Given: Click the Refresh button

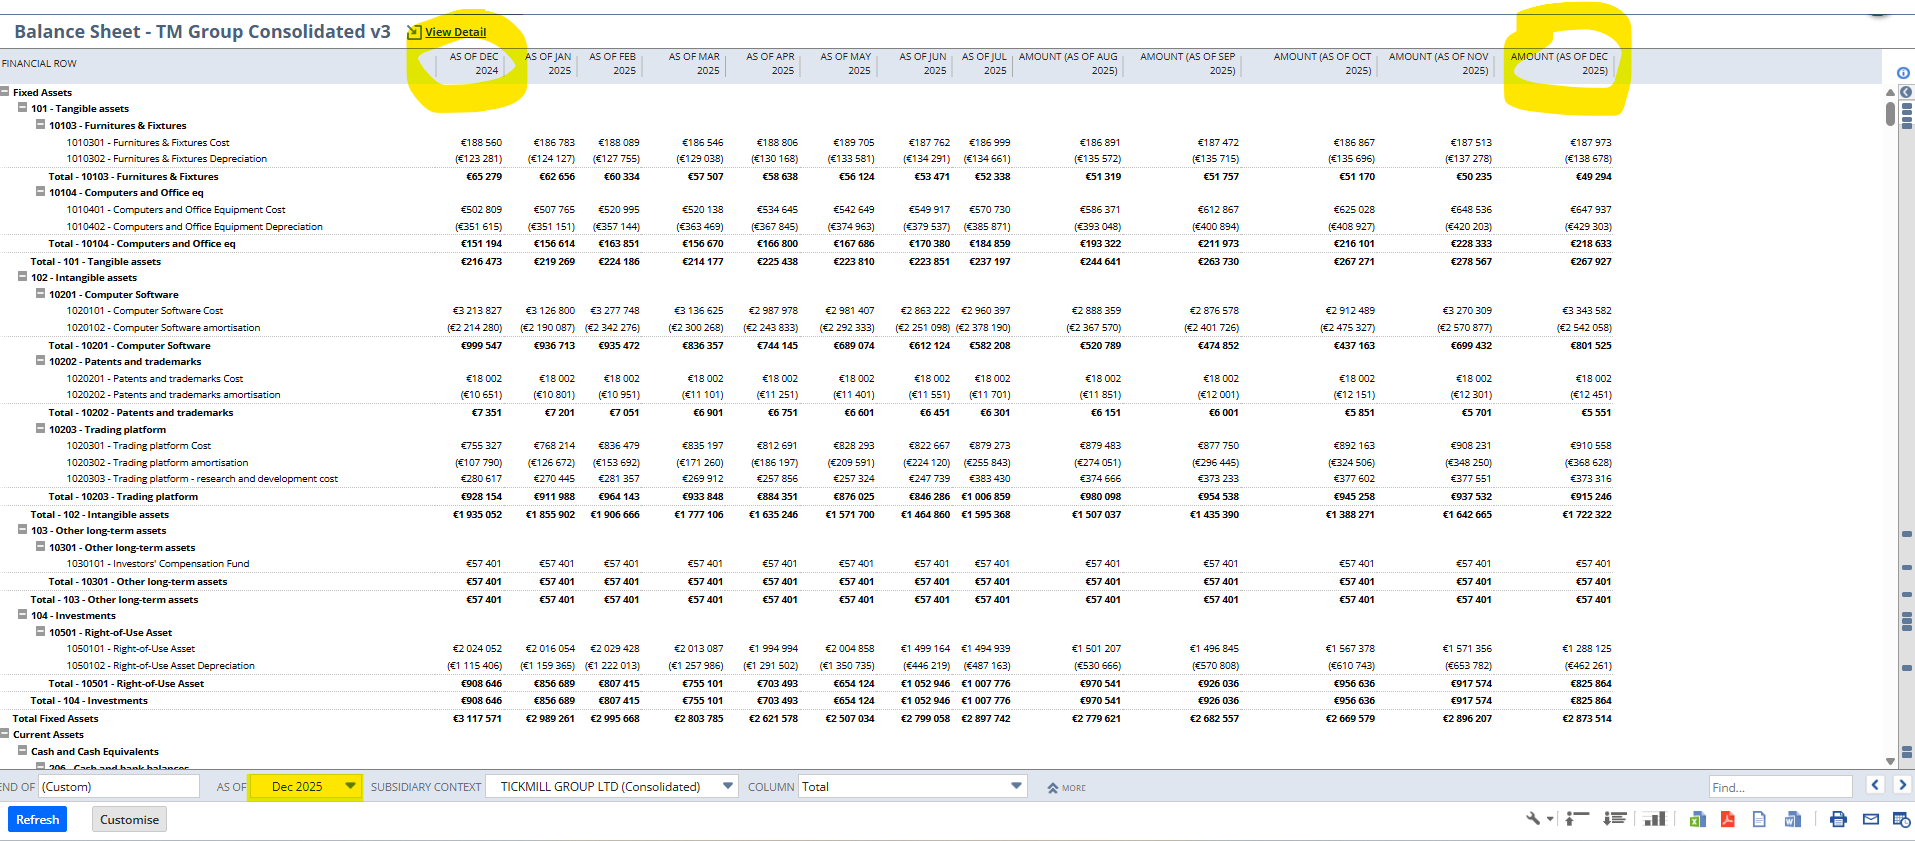Looking at the screenshot, I should pos(38,819).
